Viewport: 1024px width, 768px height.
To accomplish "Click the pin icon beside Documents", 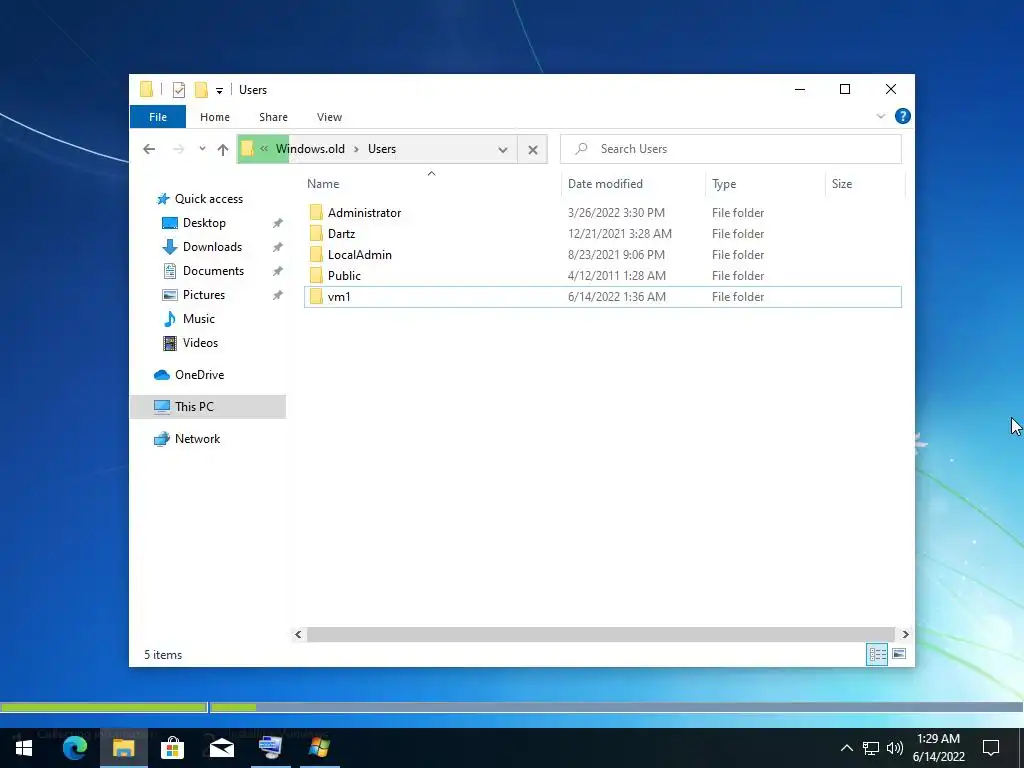I will coord(278,271).
